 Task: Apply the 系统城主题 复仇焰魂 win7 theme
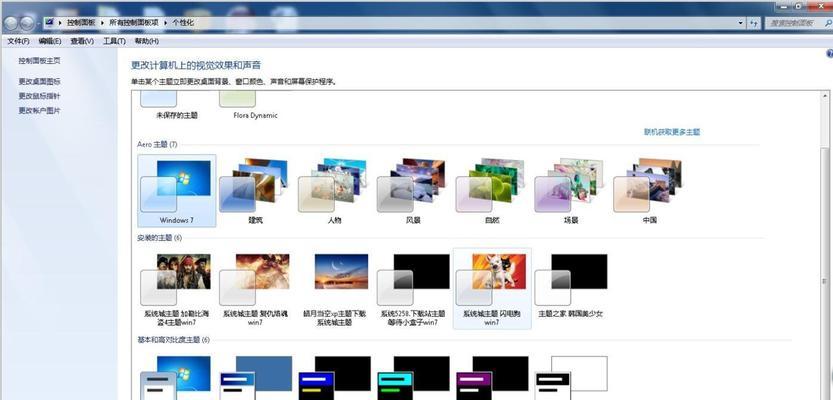pyautogui.click(x=255, y=289)
